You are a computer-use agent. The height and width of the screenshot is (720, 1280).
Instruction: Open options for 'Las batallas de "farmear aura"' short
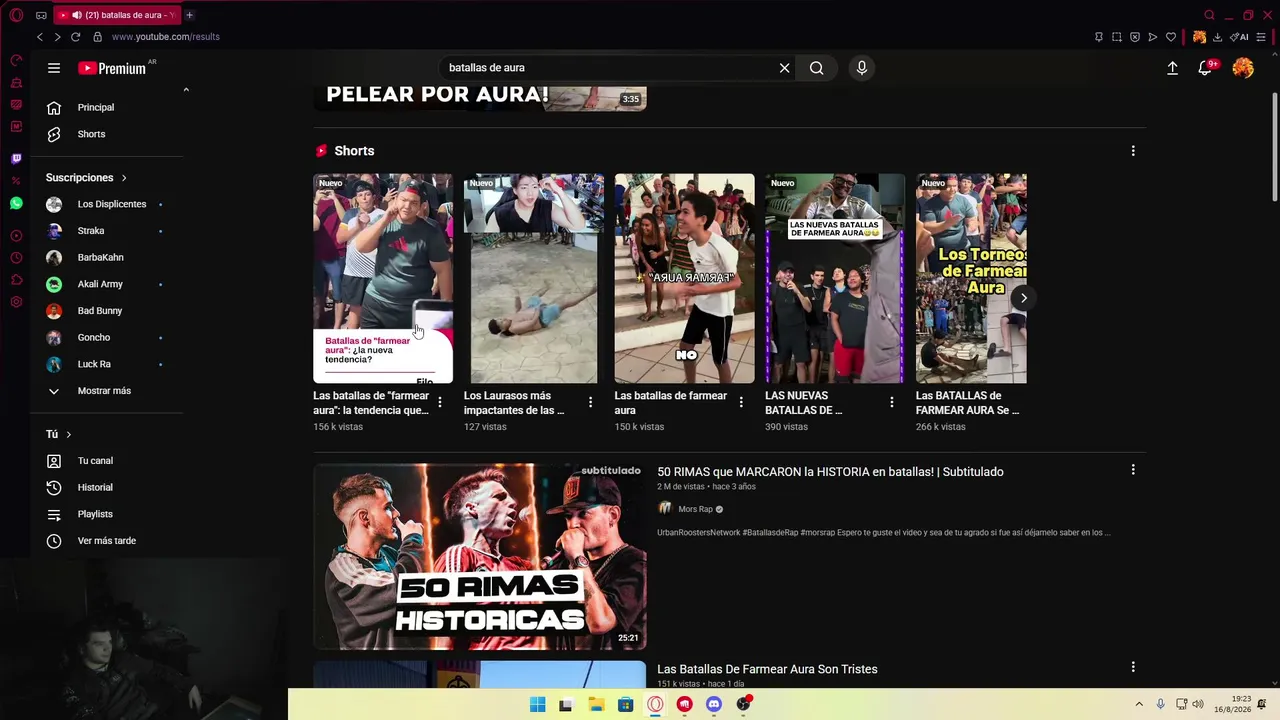pos(440,402)
